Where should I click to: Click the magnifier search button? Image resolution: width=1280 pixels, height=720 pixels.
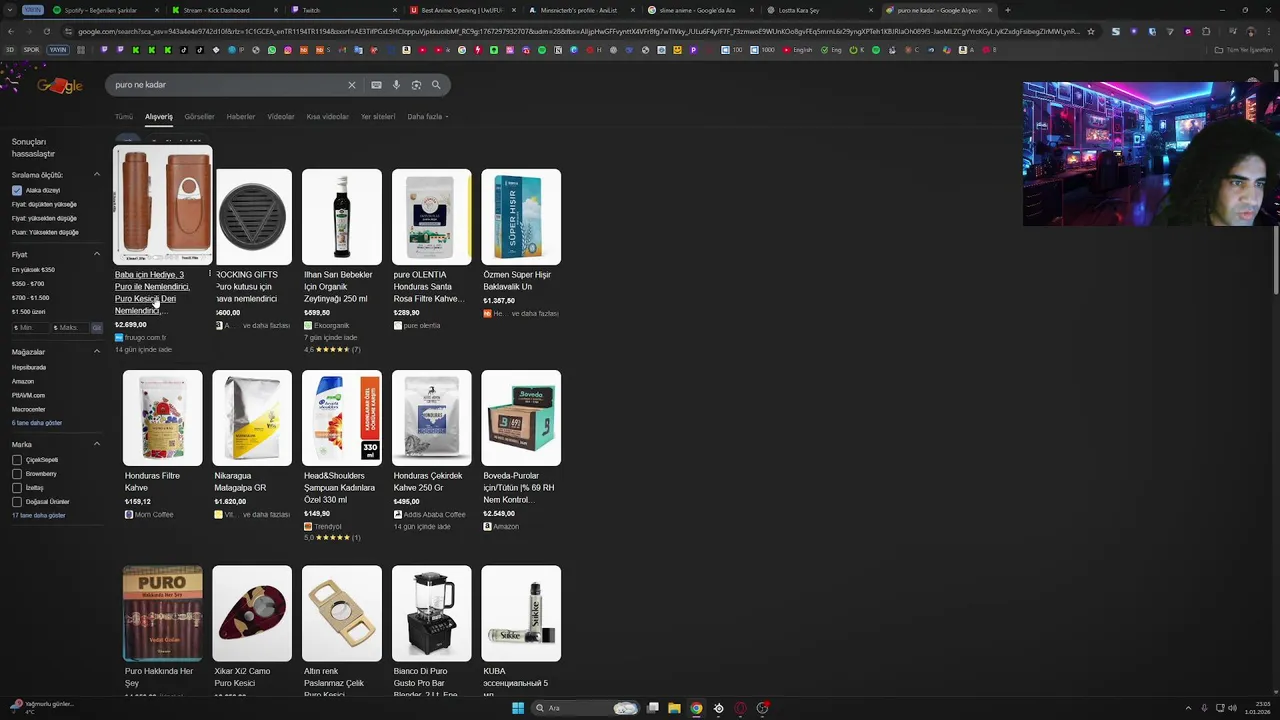436,85
